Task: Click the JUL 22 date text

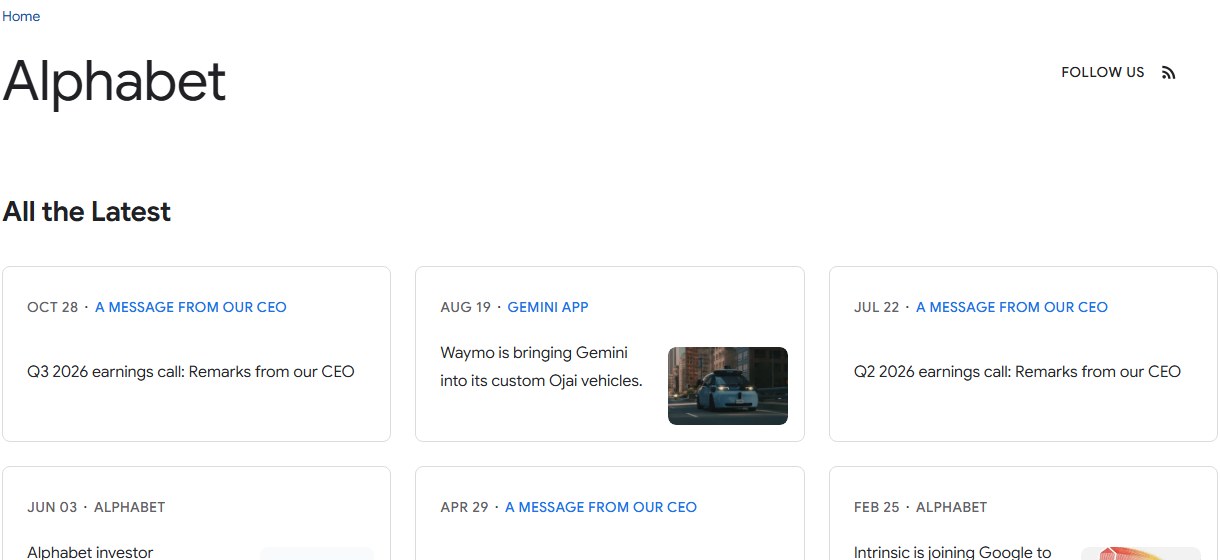Action: point(877,307)
